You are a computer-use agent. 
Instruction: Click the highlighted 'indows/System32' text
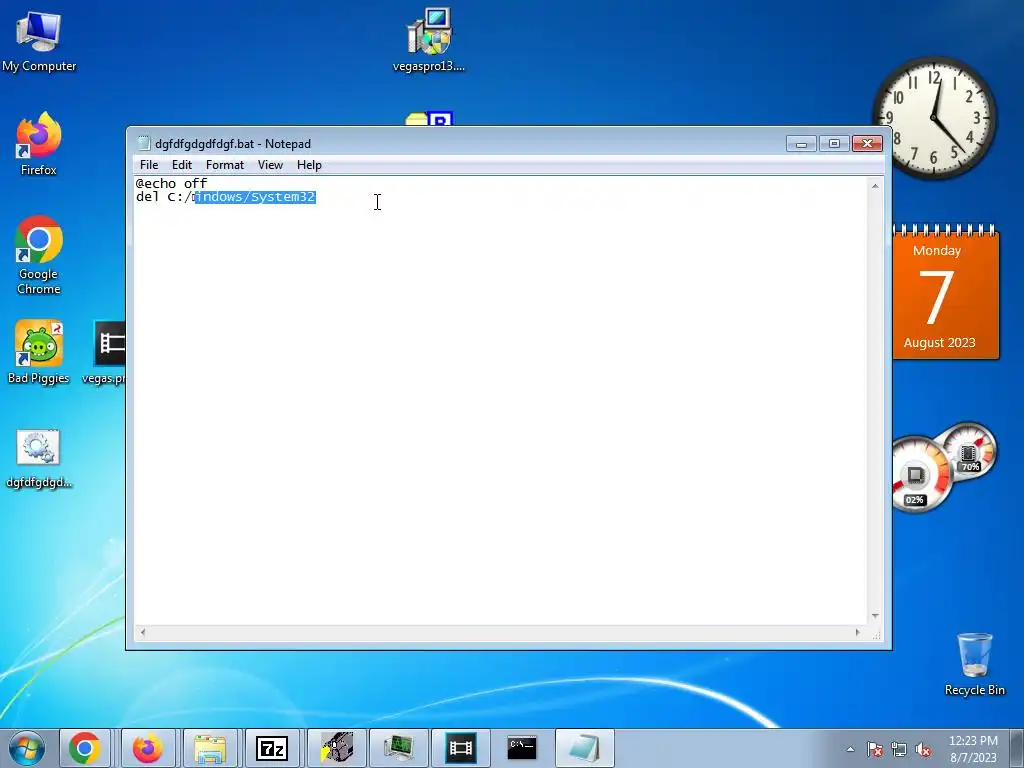click(x=255, y=197)
